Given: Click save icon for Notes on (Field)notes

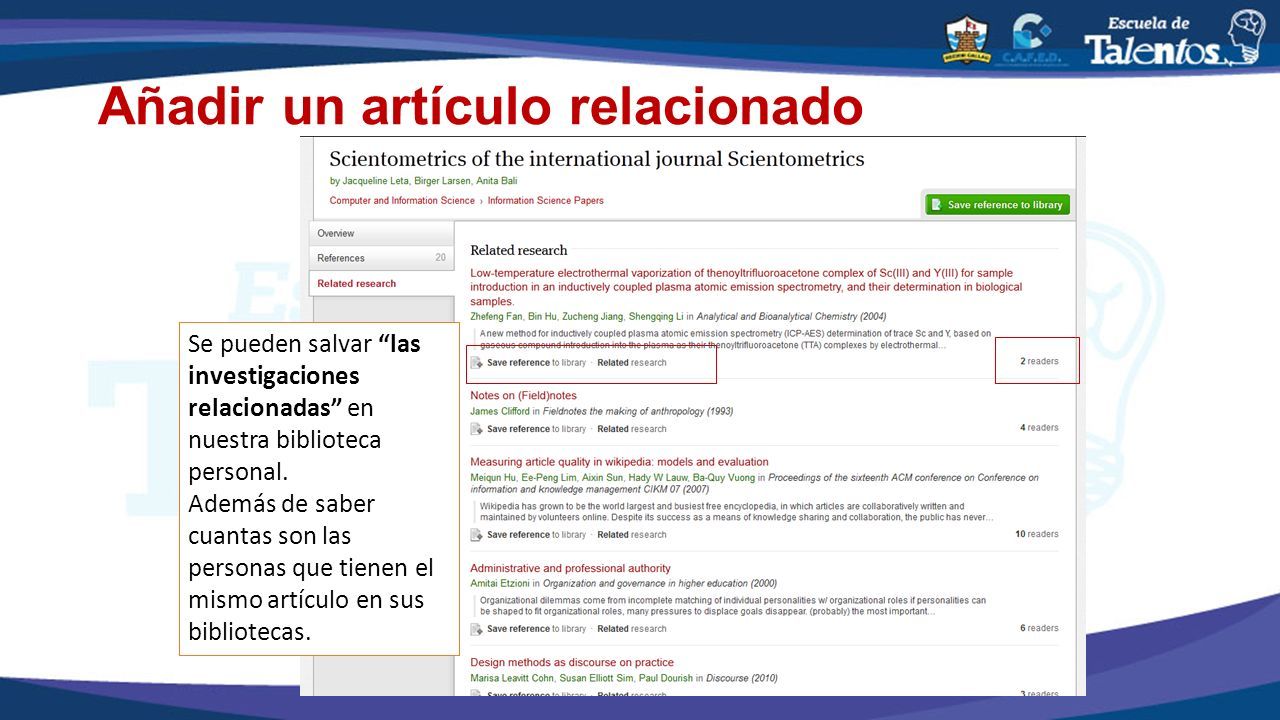Looking at the screenshot, I should coord(477,429).
